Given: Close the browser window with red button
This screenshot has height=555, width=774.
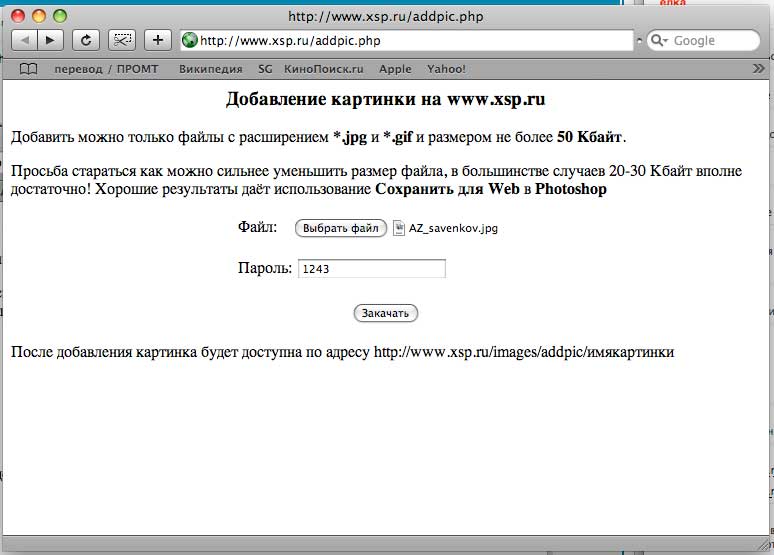Looking at the screenshot, I should tap(18, 16).
